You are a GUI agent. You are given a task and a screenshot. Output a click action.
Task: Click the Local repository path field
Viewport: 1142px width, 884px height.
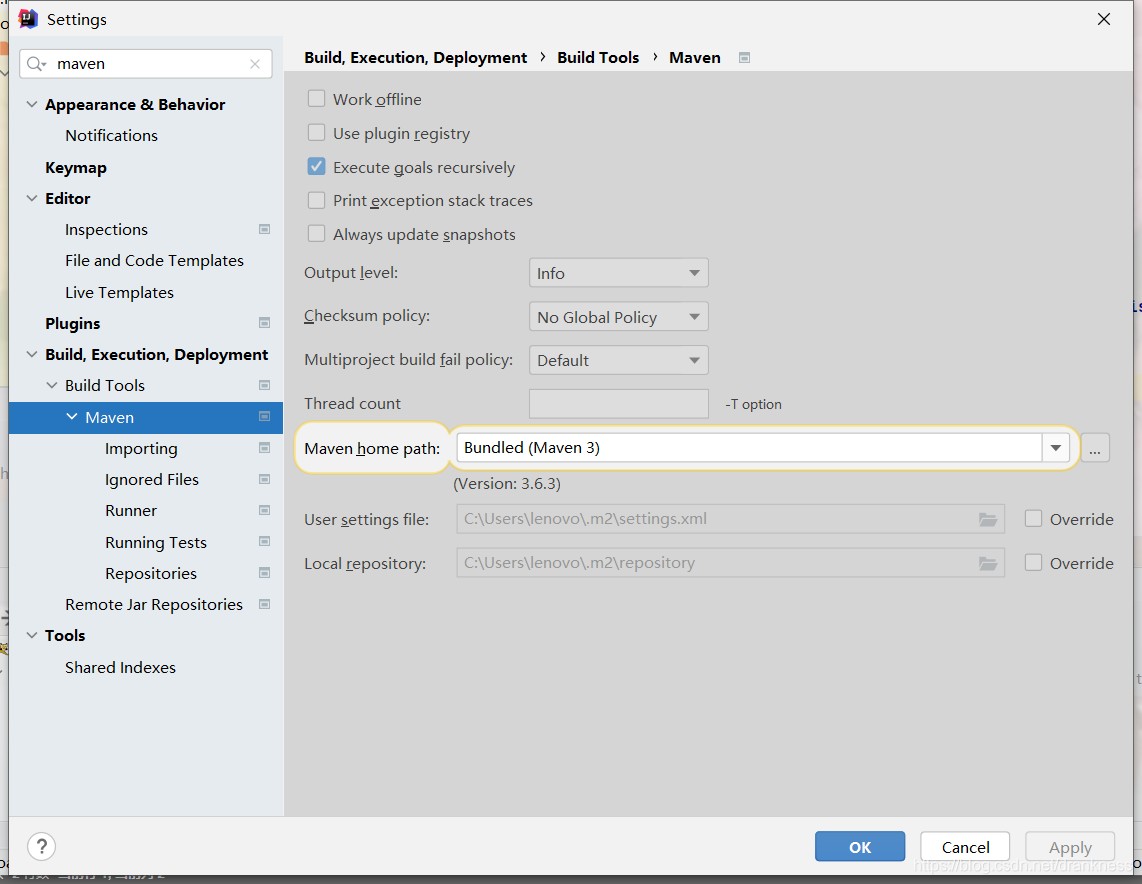point(731,563)
